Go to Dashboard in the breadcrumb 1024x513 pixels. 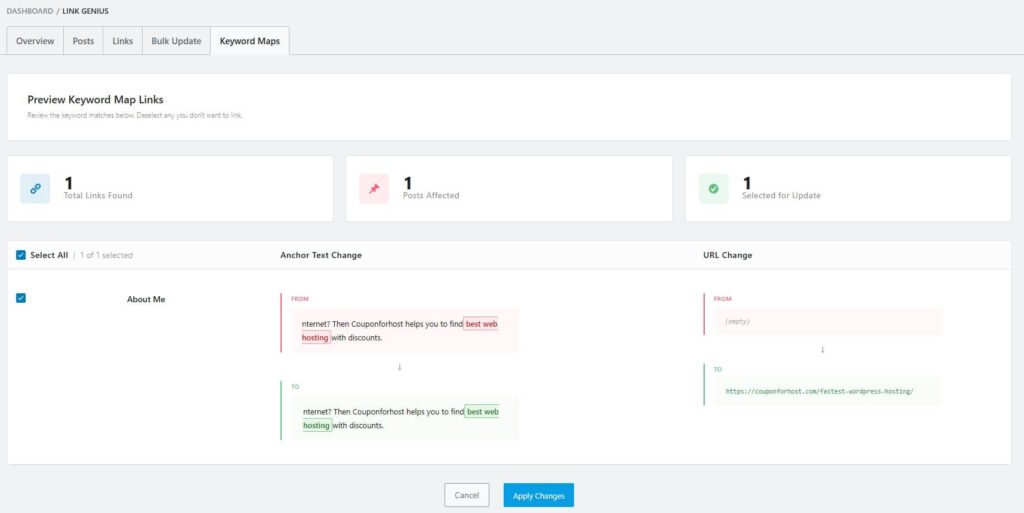tap(30, 11)
